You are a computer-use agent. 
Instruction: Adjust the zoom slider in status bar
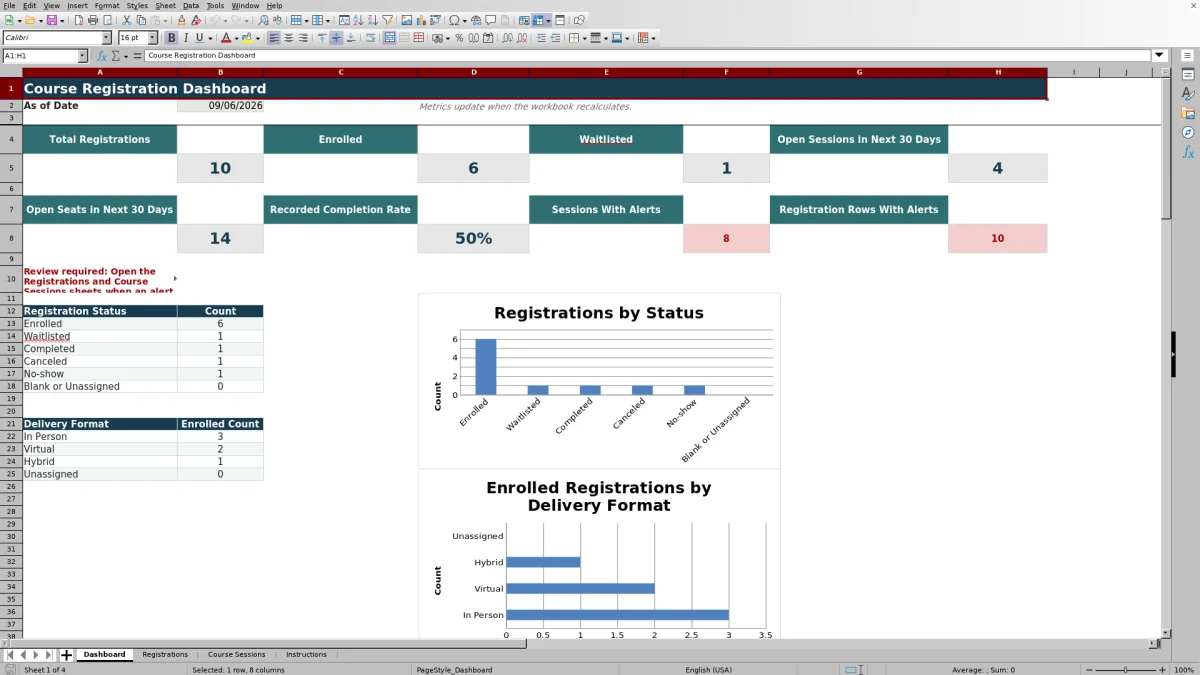pos(1126,669)
